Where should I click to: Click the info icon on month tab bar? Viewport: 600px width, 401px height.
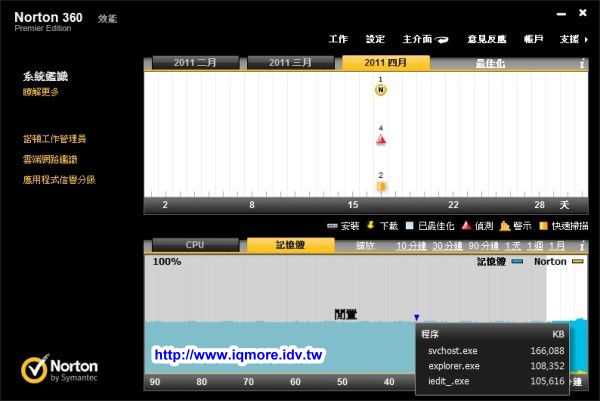pos(582,63)
